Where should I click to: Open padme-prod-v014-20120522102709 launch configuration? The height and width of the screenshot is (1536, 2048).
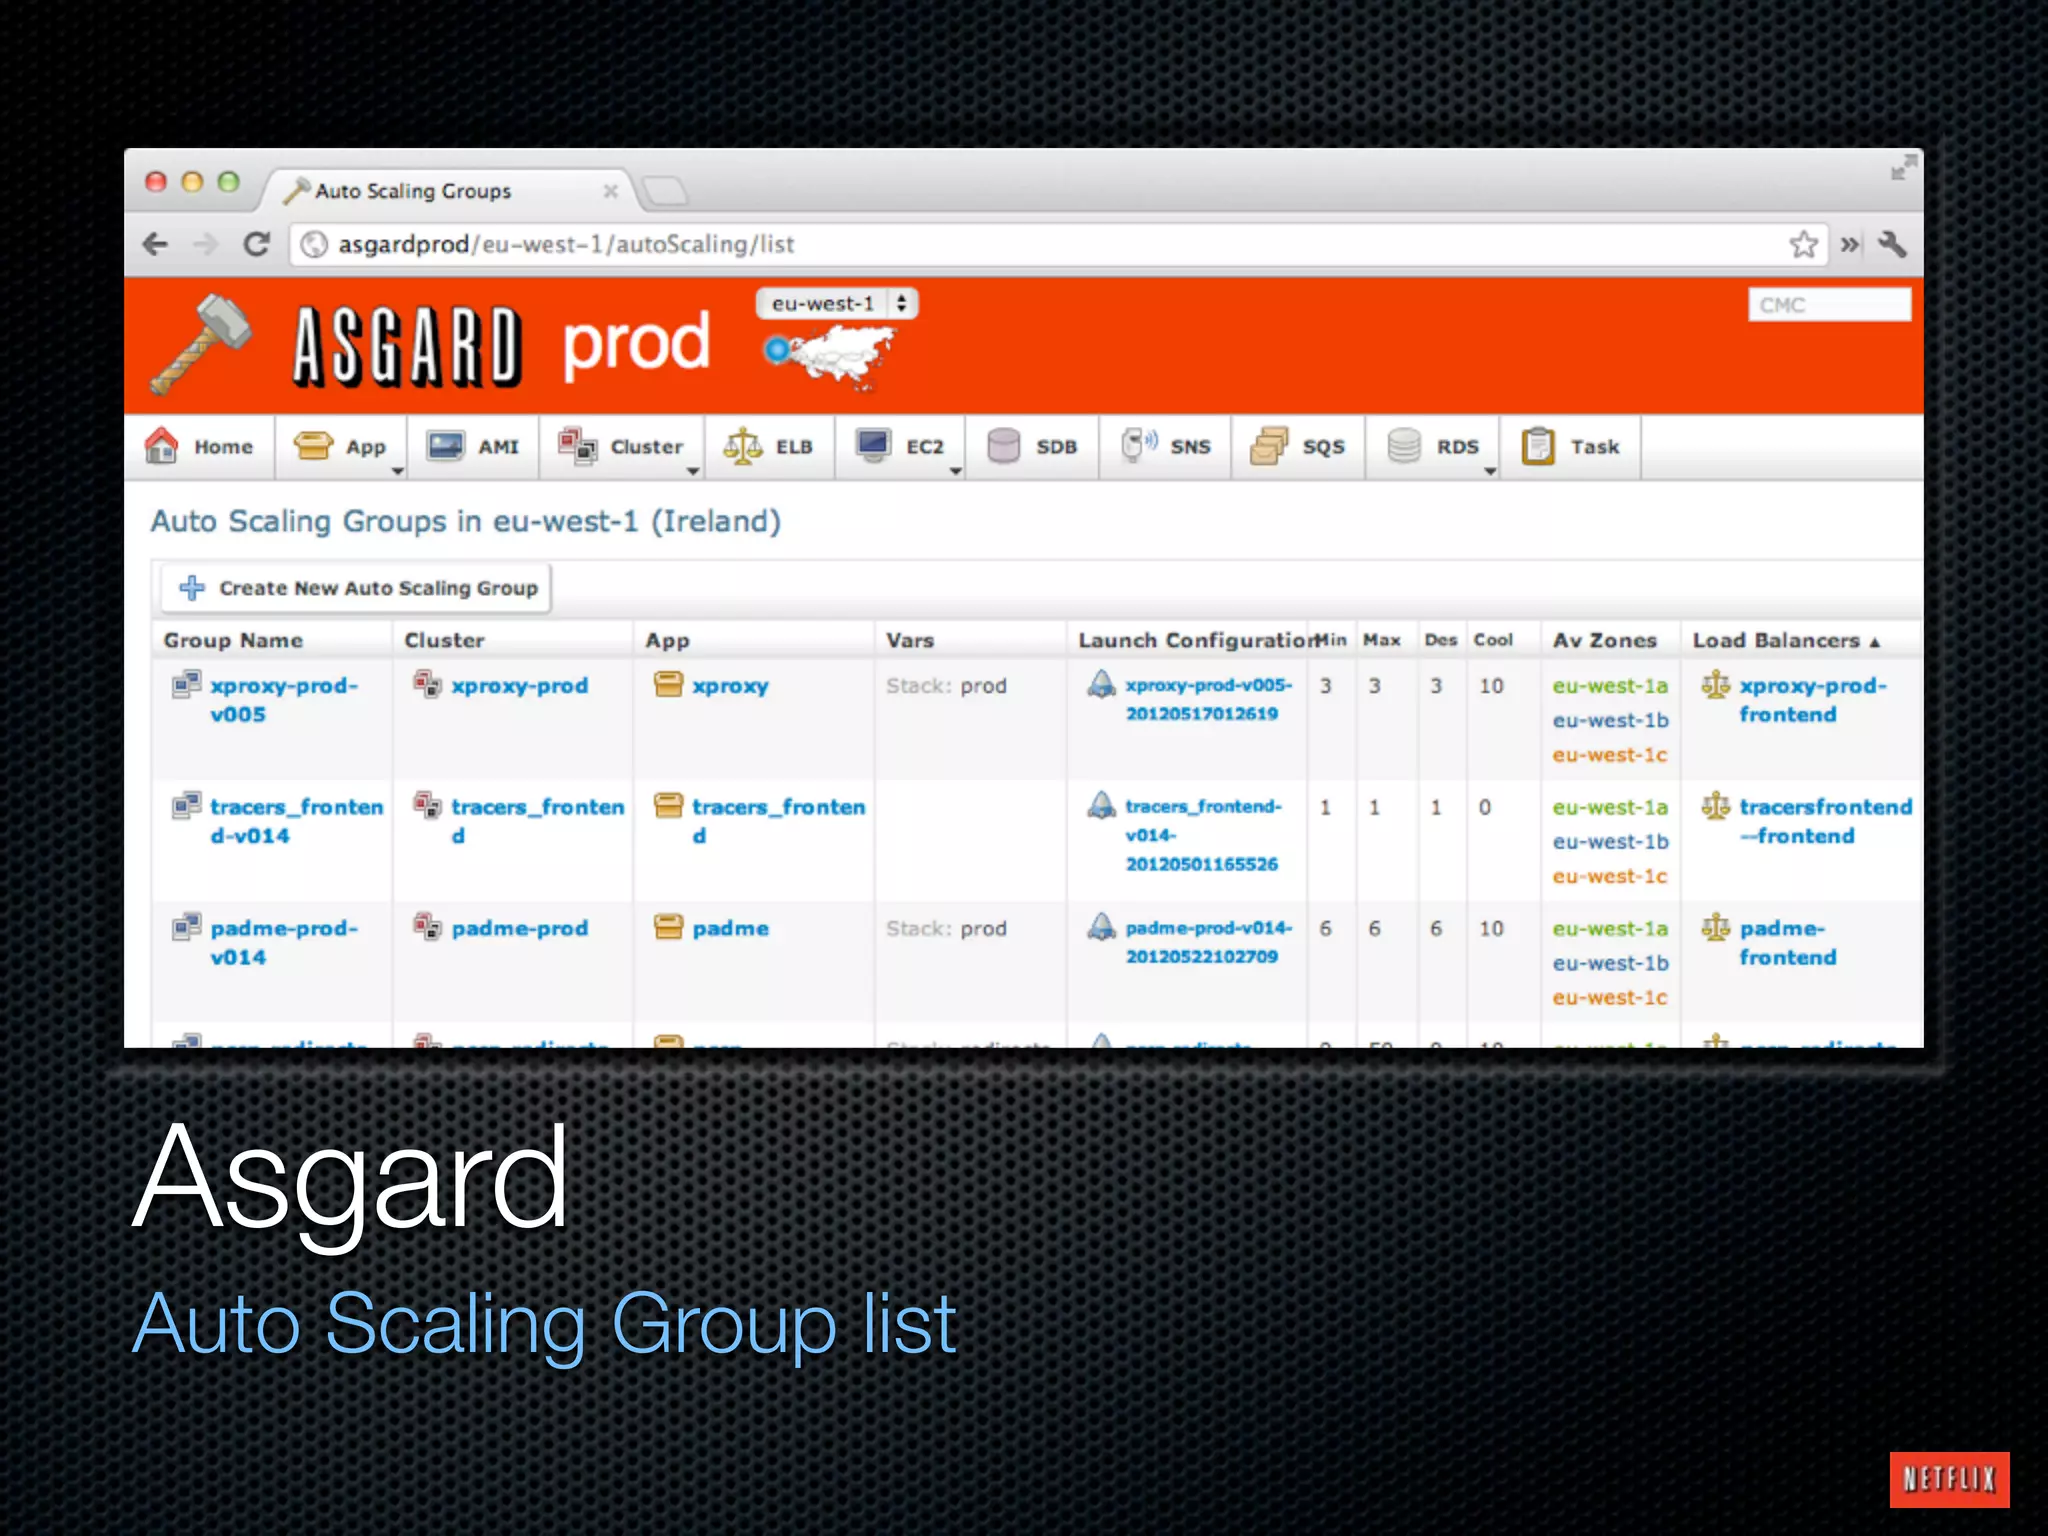(1208, 942)
